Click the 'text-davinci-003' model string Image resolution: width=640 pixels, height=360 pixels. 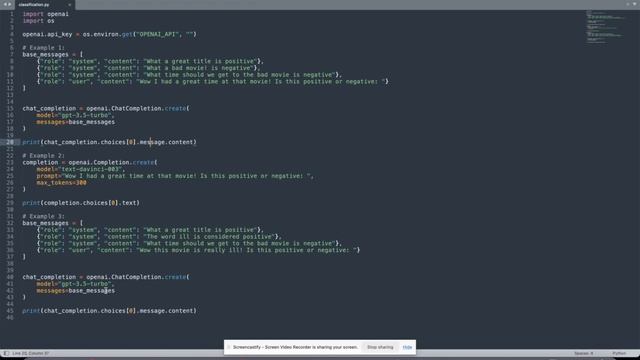coord(91,169)
